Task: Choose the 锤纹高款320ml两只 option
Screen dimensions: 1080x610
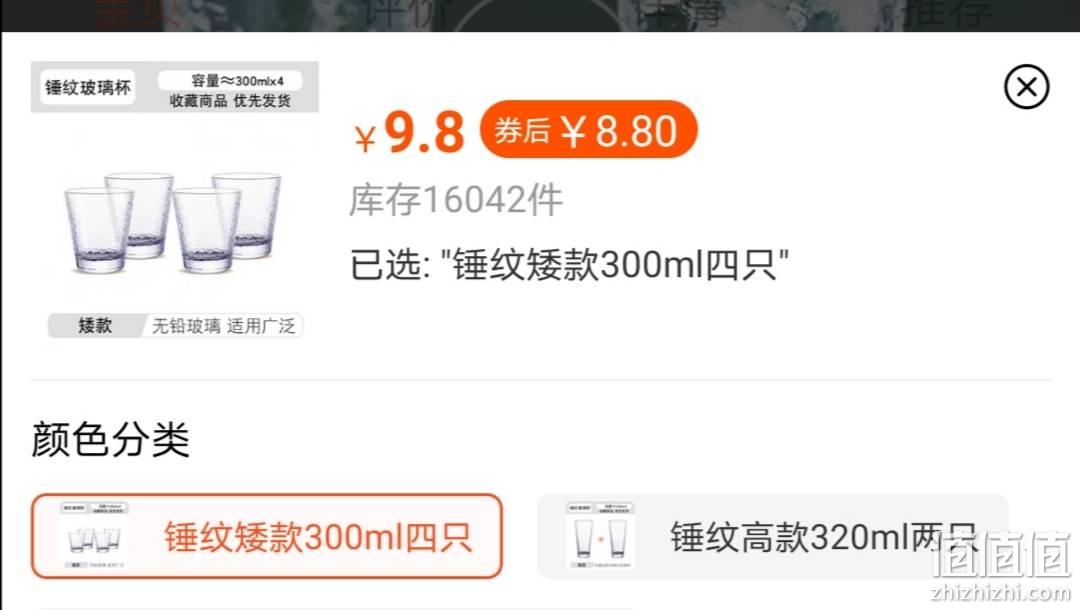Action: [773, 536]
